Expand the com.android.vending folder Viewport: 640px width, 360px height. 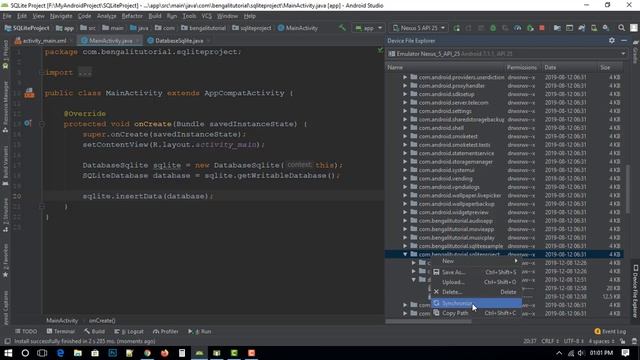pos(405,178)
